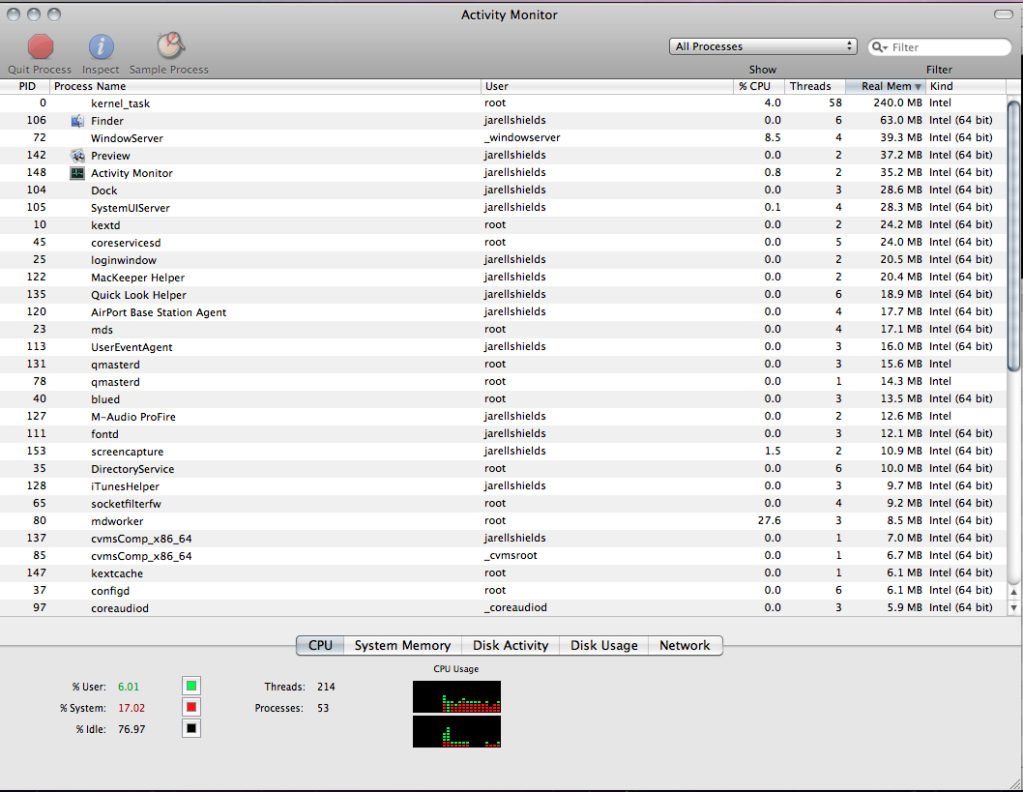Image resolution: width=1023 pixels, height=792 pixels.
Task: Select the coreaudiod process
Action: click(x=503, y=608)
